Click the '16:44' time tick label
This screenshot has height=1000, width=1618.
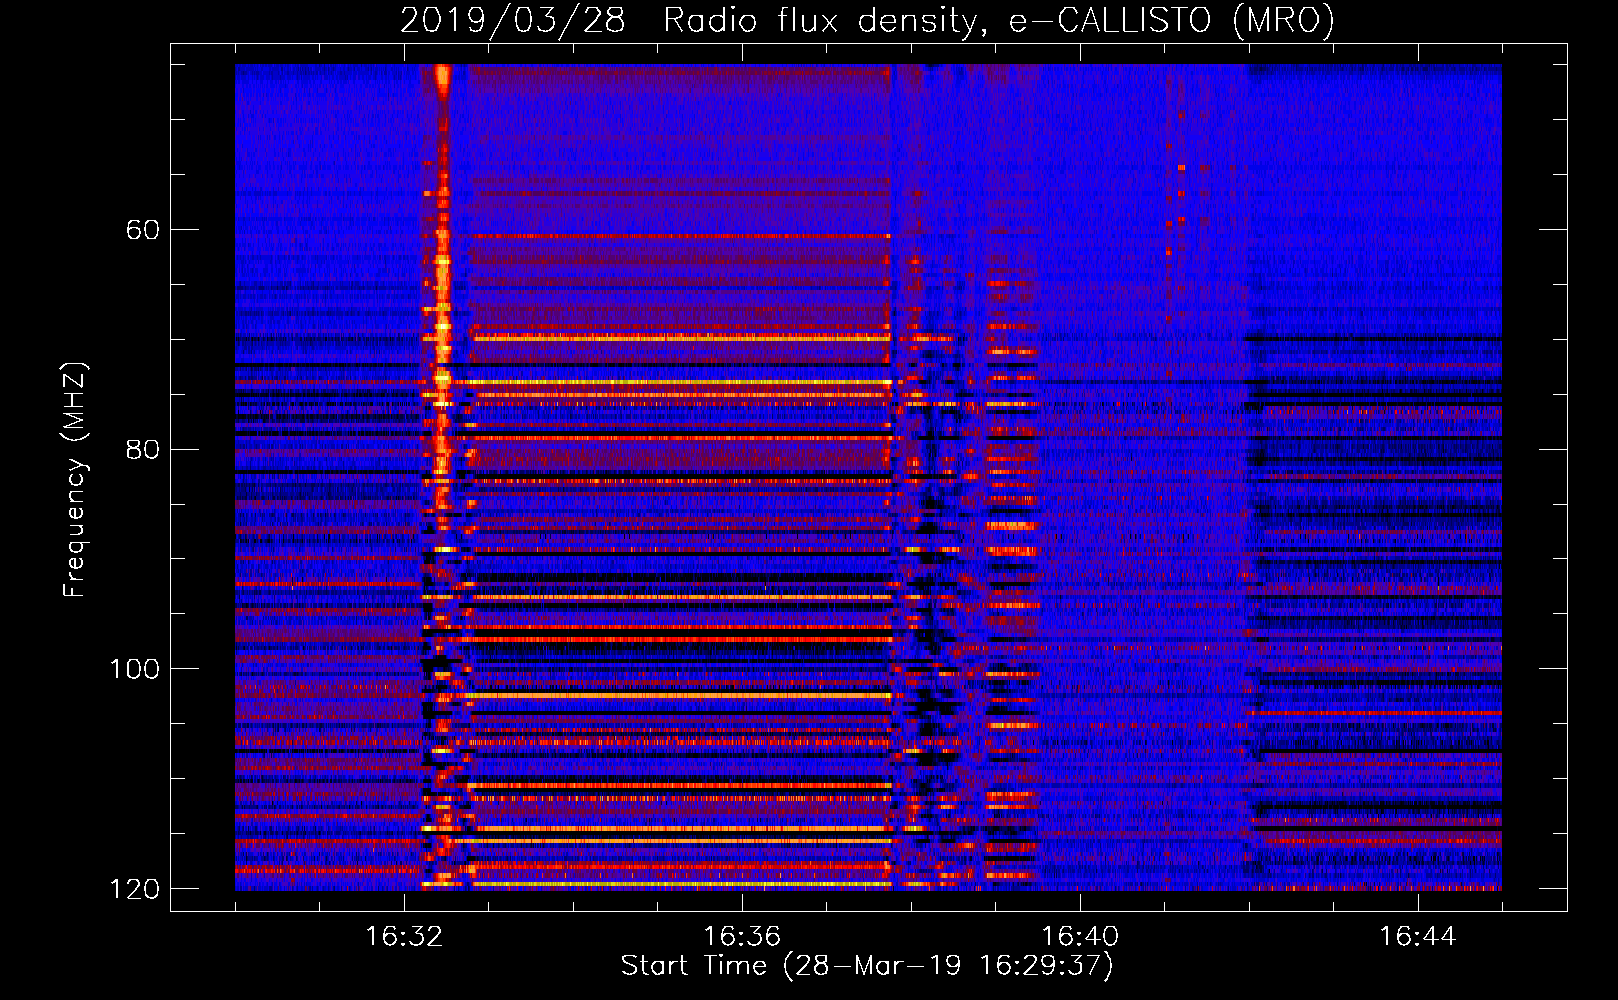click(x=1418, y=937)
